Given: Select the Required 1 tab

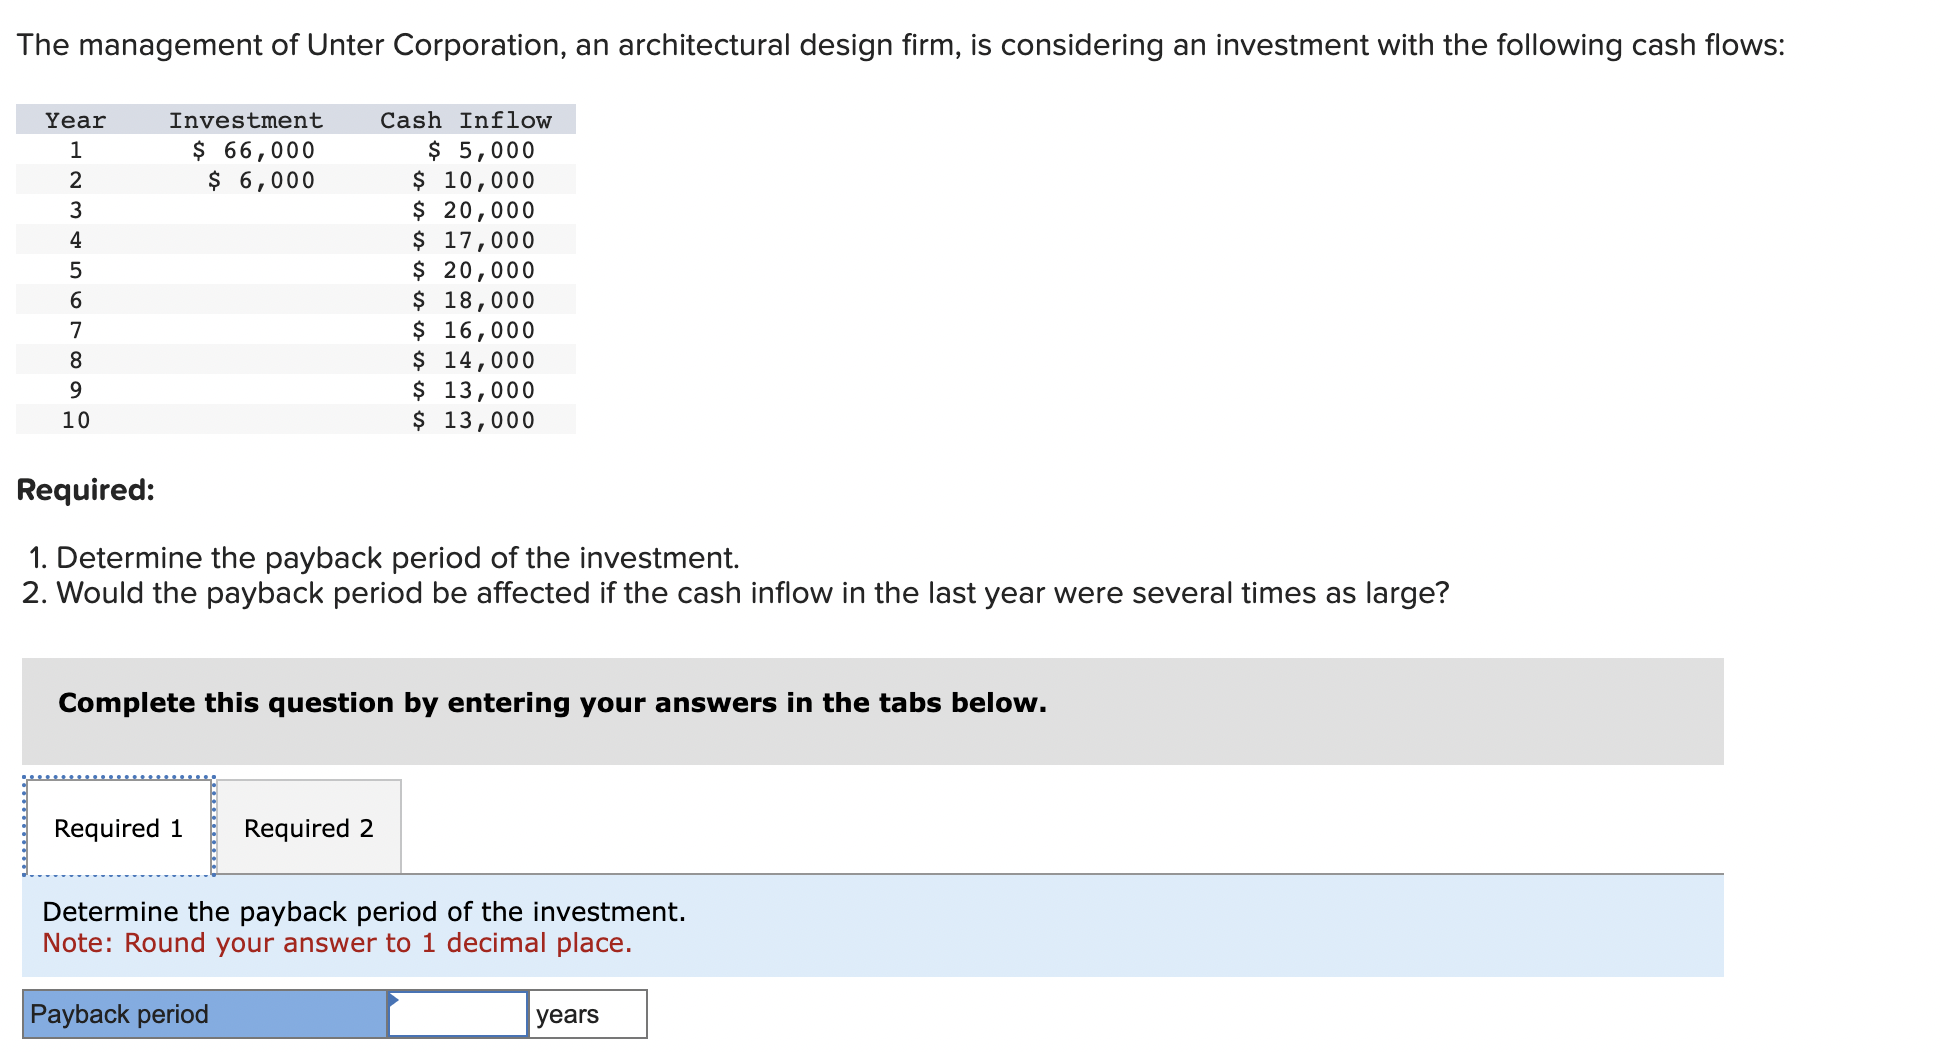Looking at the screenshot, I should click(119, 827).
